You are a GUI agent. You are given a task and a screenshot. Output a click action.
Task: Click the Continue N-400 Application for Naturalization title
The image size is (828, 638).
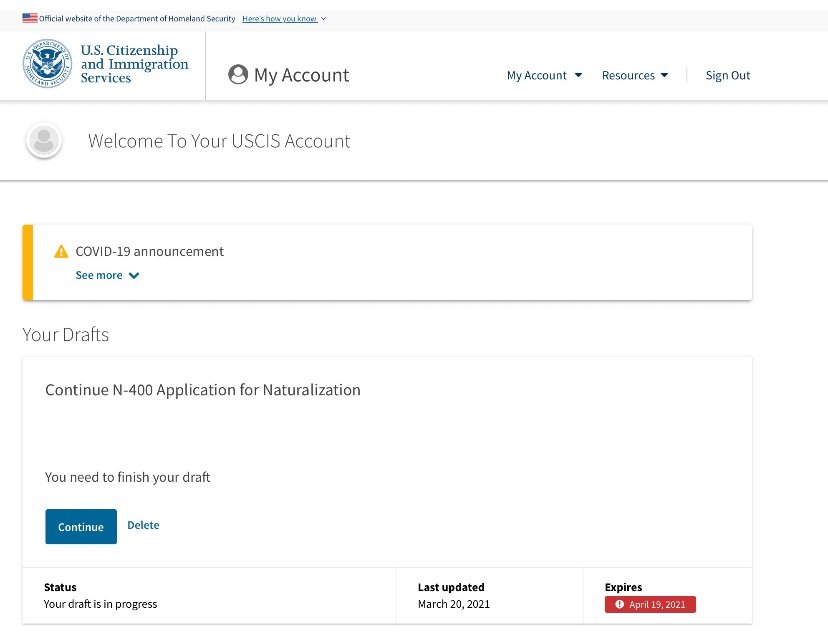coord(203,390)
